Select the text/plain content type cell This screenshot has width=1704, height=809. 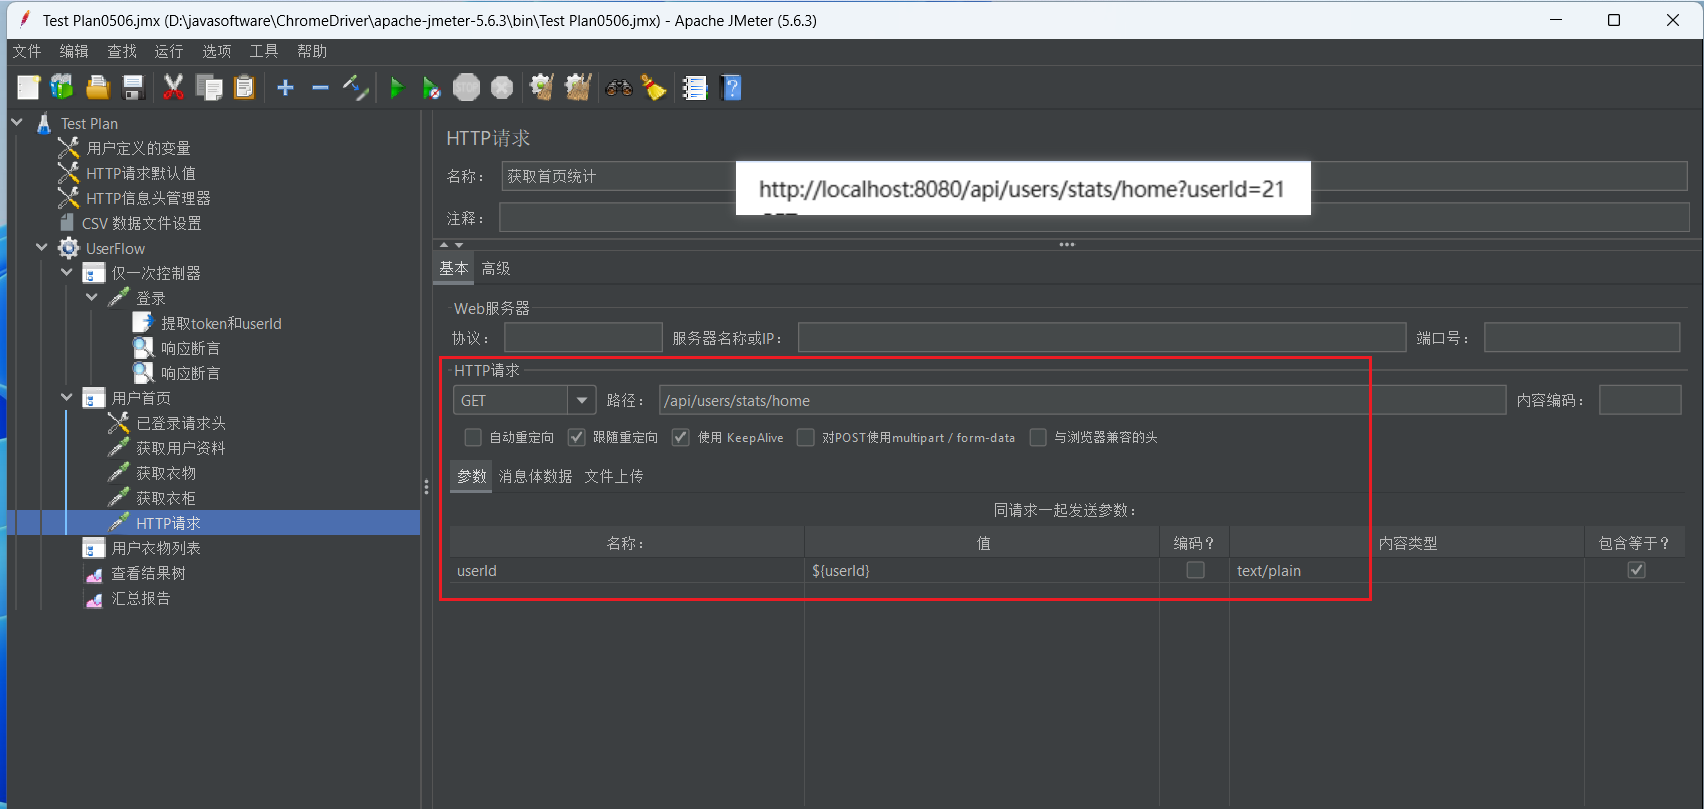pos(1407,570)
